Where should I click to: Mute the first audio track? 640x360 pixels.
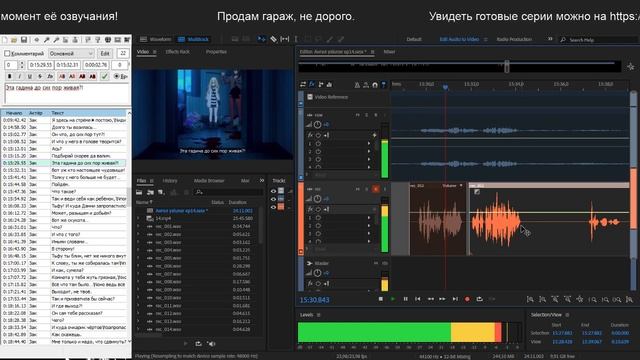point(358,115)
